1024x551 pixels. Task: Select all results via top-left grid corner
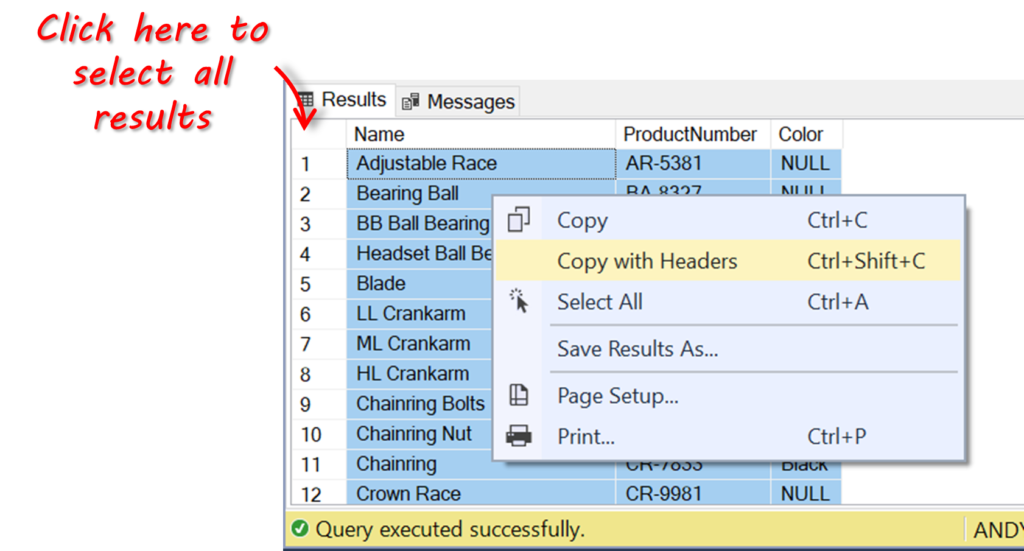(318, 134)
